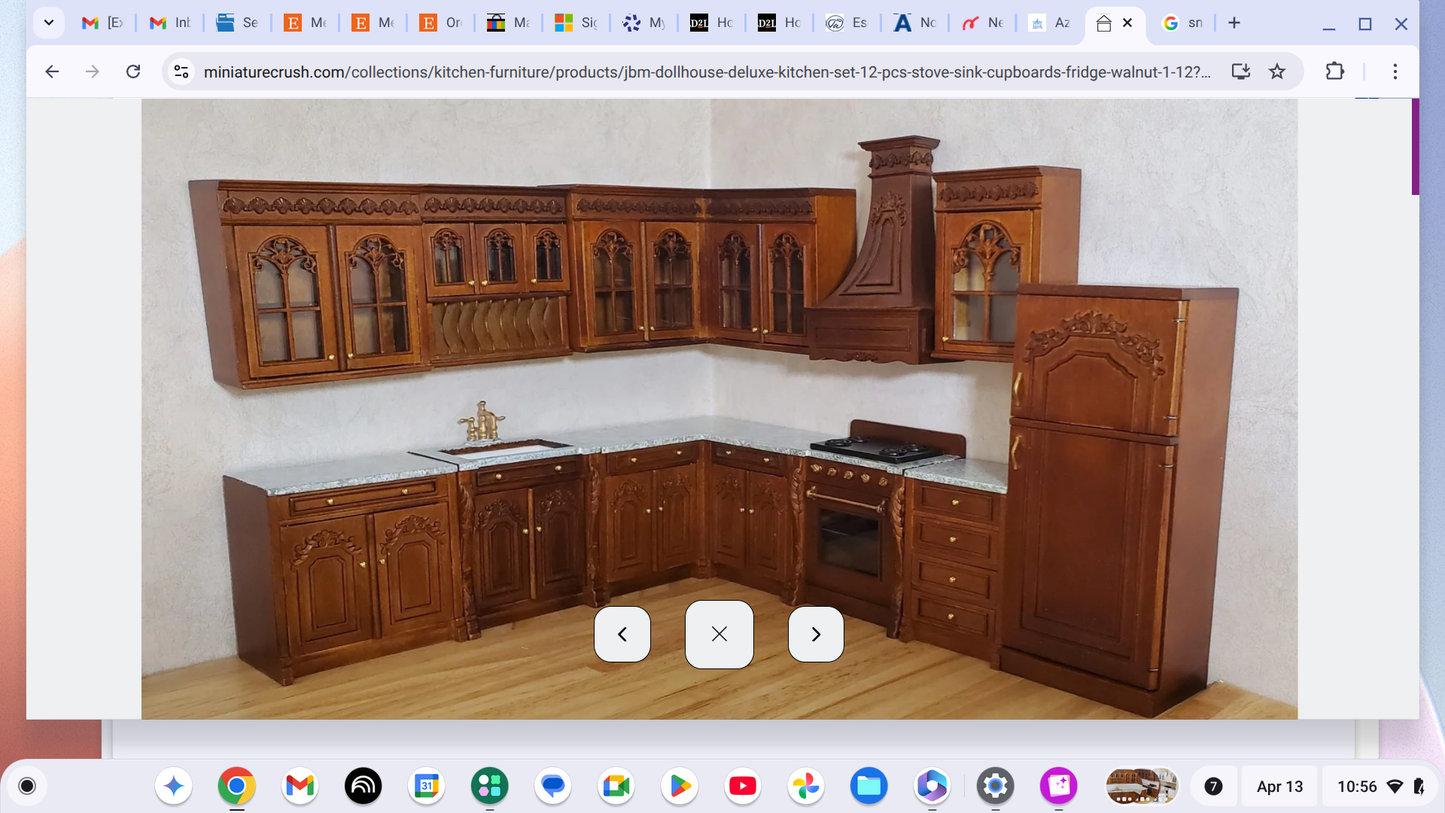Switch to the Etsy 'Or' tab
The image size is (1445, 813).
pos(441,23)
